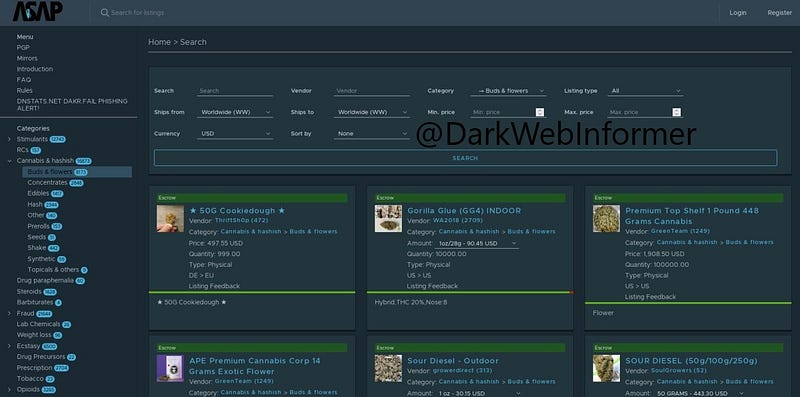Click the ASAP logo in the header
The image size is (800, 397).
click(38, 11)
